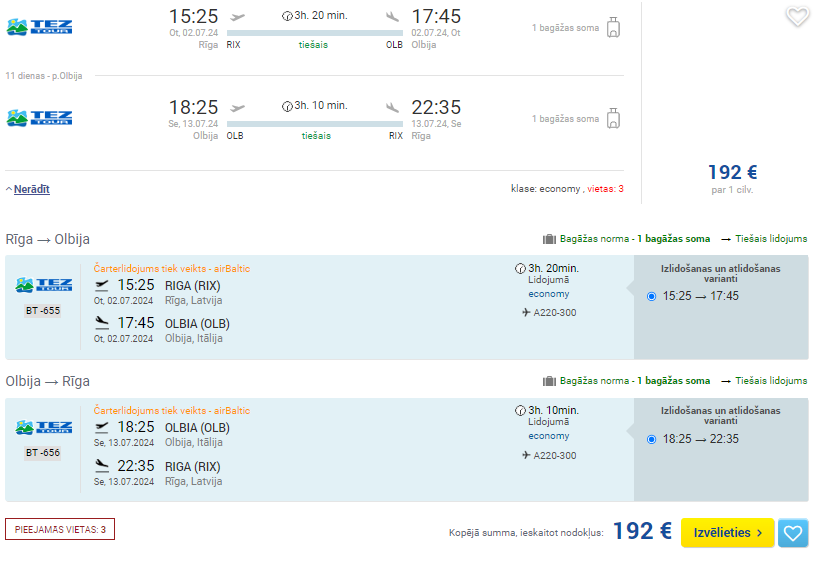The height and width of the screenshot is (563, 821).
Task: Select the 15:25 → 17:45 departure option
Action: click(x=651, y=296)
